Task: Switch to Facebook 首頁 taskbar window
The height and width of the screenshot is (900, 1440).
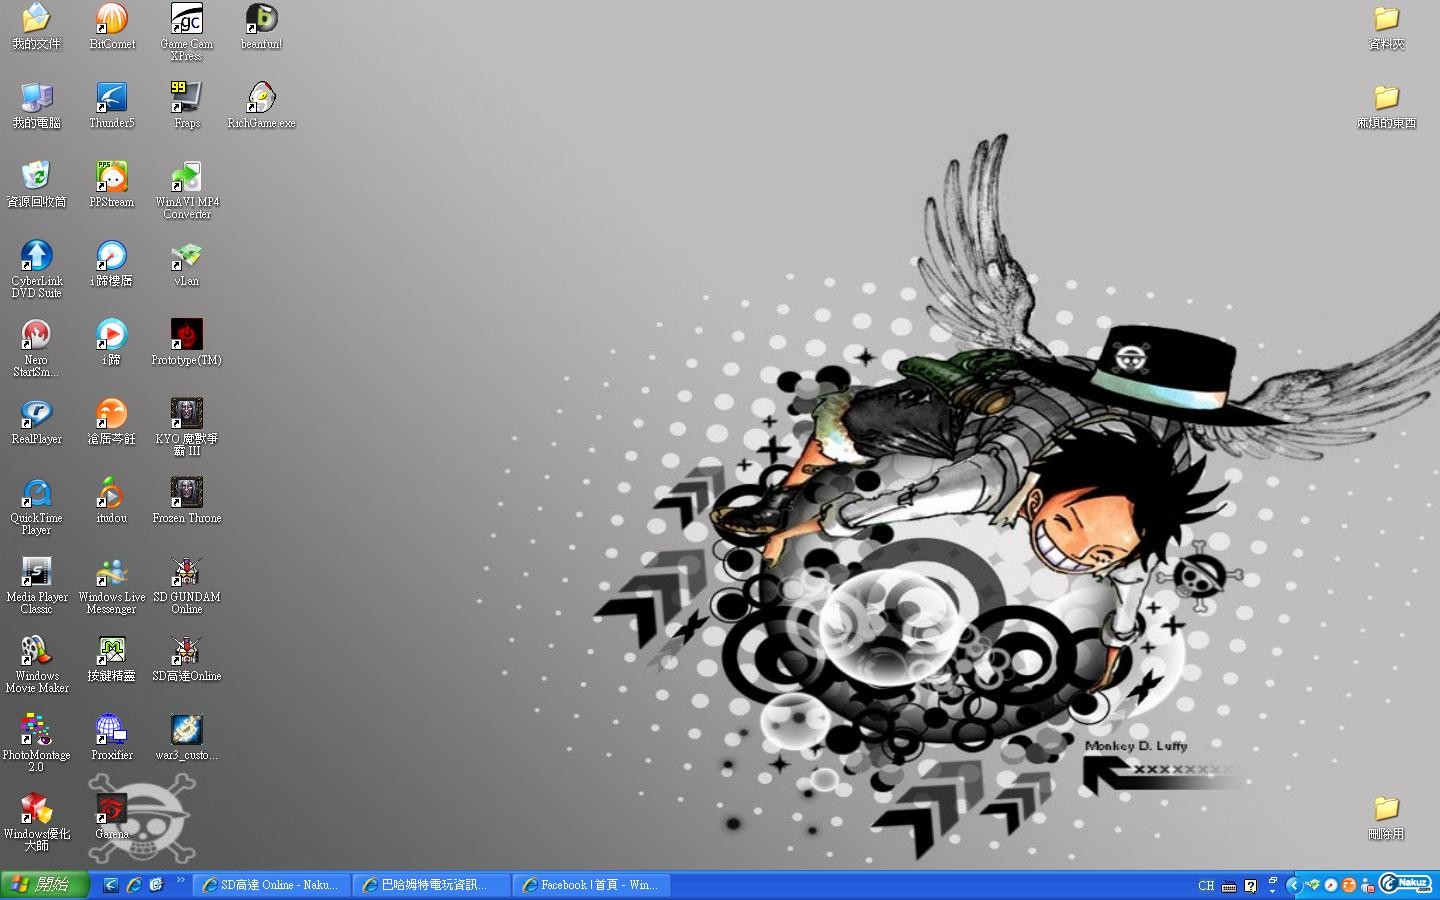Action: pyautogui.click(x=591, y=885)
